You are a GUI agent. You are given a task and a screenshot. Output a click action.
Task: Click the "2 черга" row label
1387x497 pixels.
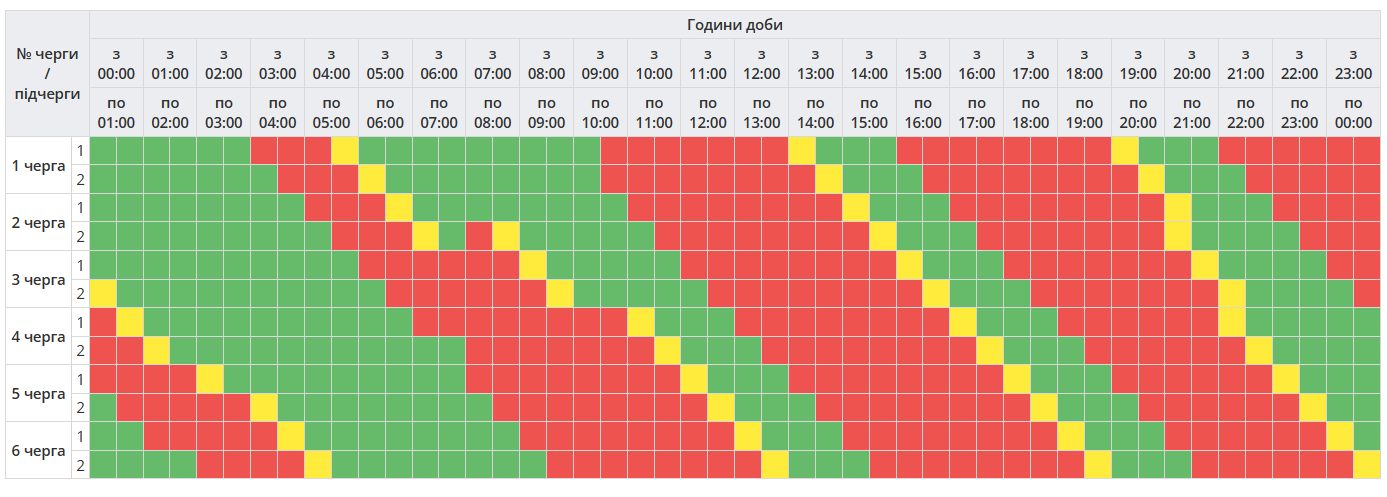[x=37, y=222]
